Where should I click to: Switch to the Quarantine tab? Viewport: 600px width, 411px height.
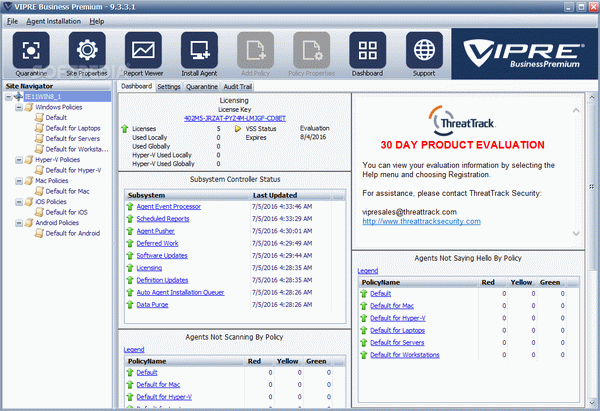pyautogui.click(x=202, y=87)
